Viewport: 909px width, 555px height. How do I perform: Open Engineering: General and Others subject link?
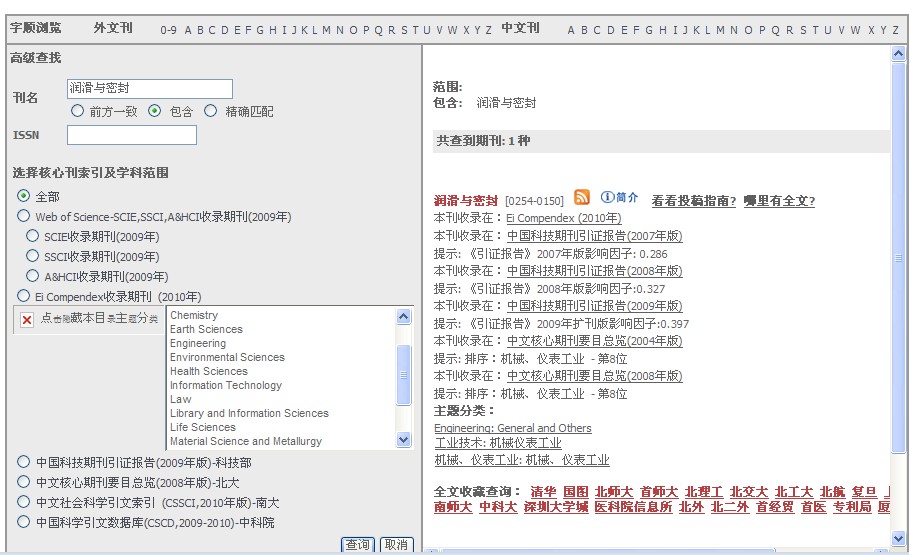(512, 428)
